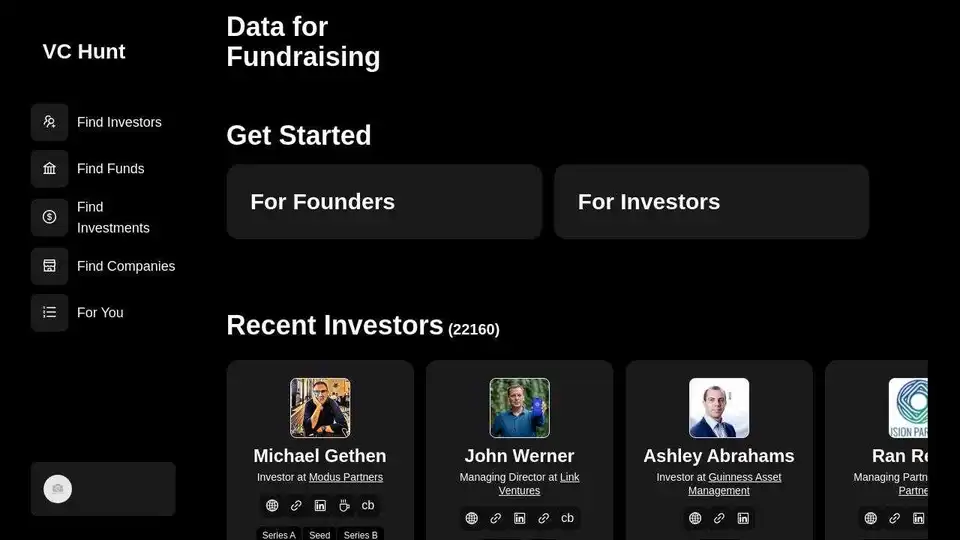960x540 pixels.
Task: Select the Series A tag on Michael Gethen
Action: tap(279, 534)
